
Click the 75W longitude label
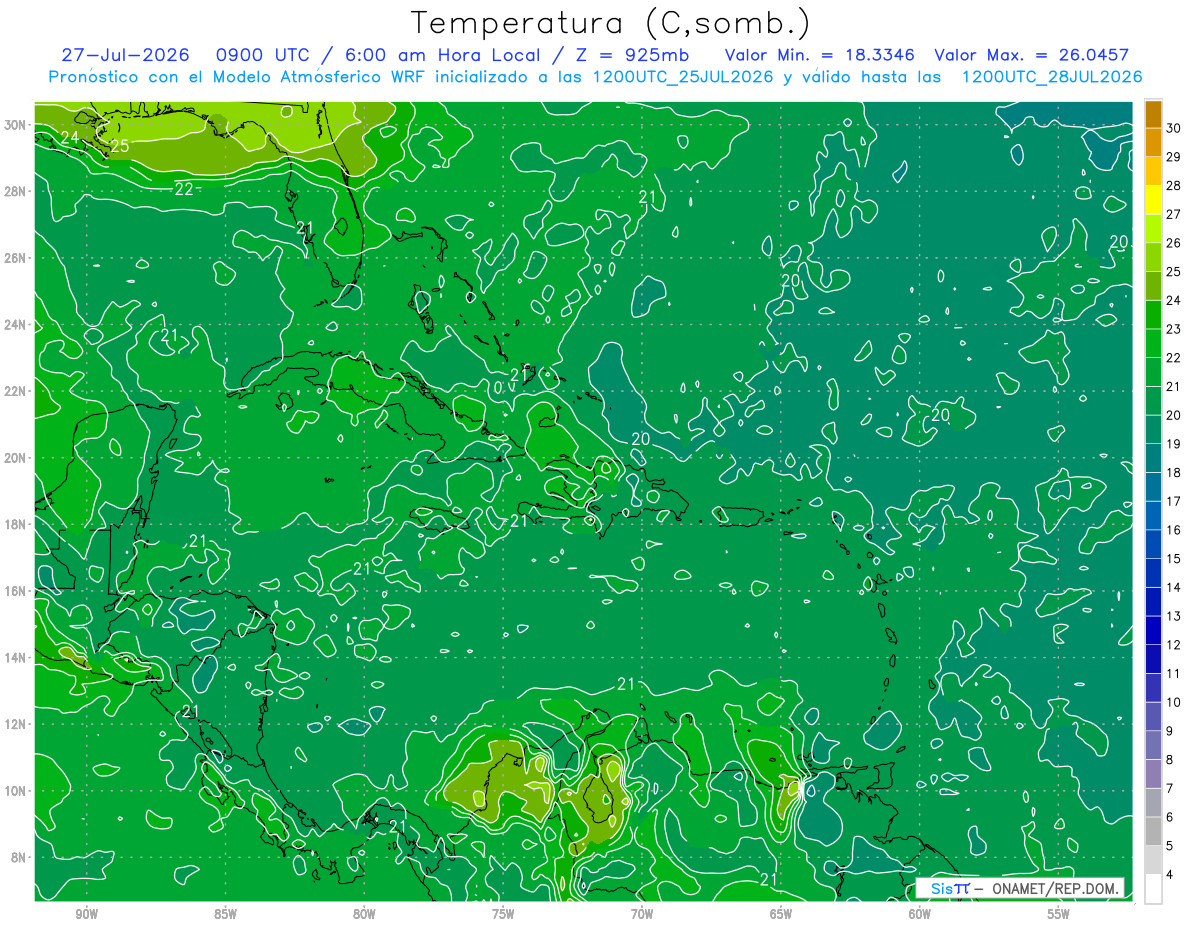point(503,914)
